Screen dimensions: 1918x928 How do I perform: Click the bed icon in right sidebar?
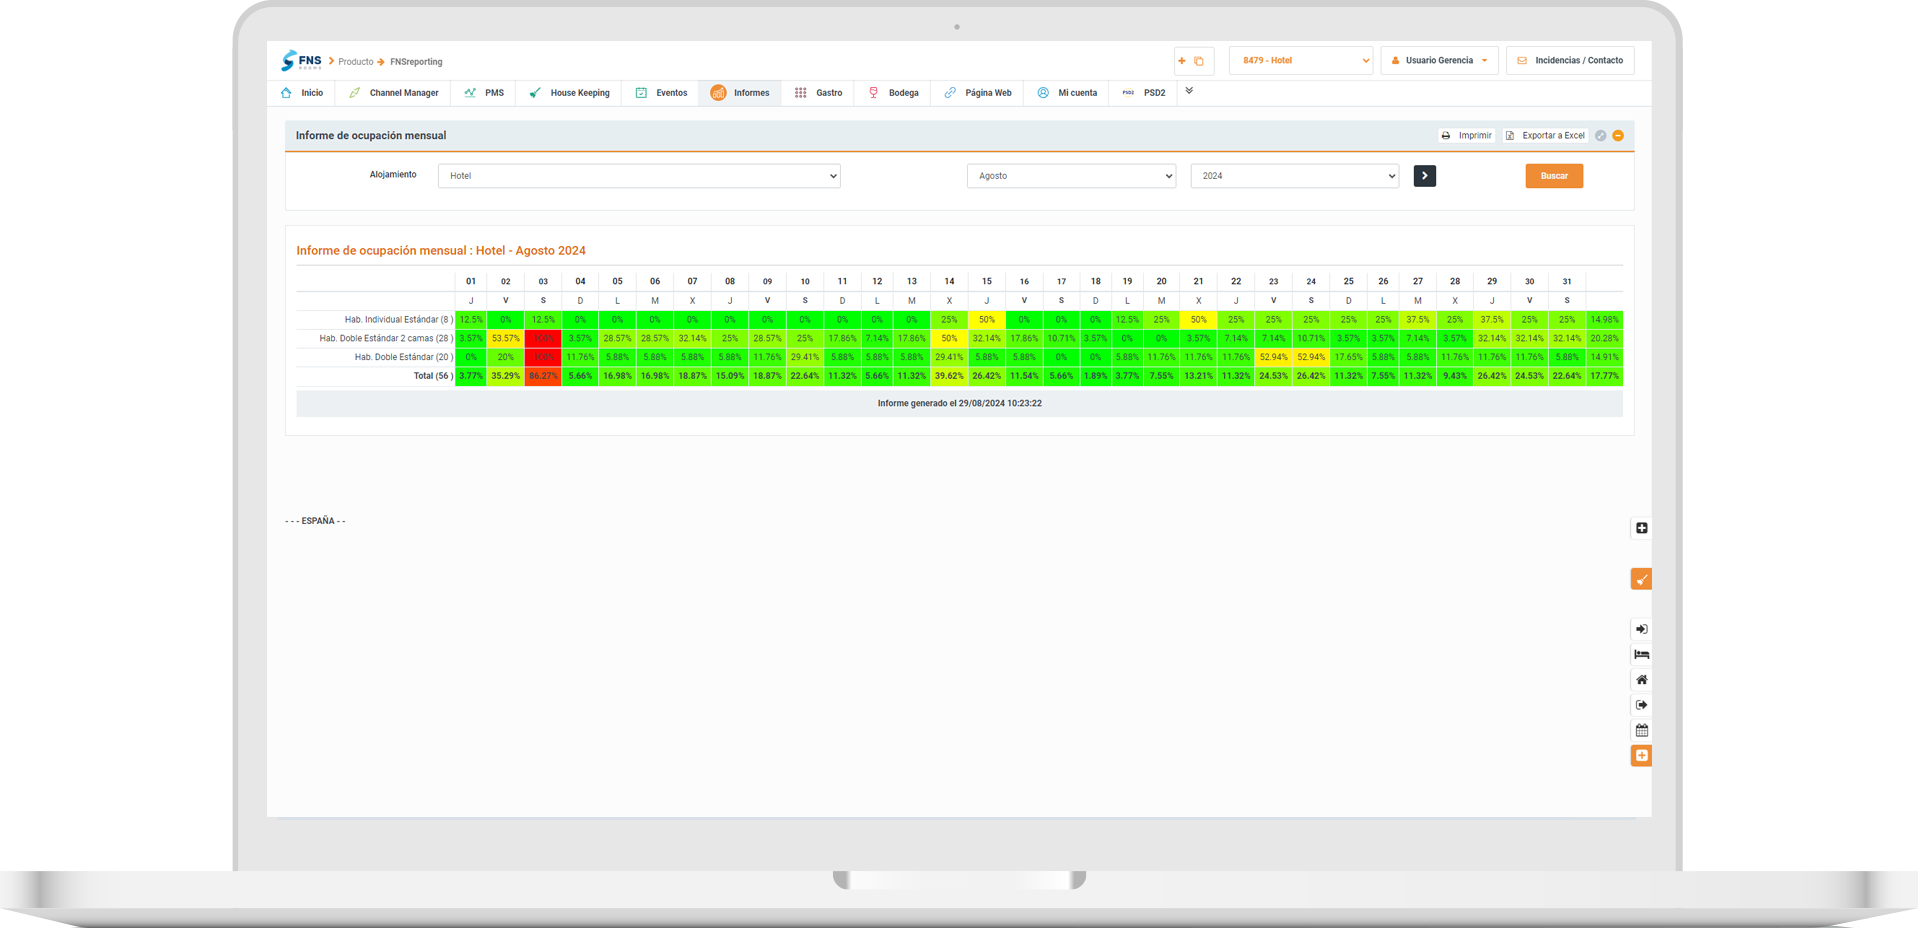coord(1641,655)
